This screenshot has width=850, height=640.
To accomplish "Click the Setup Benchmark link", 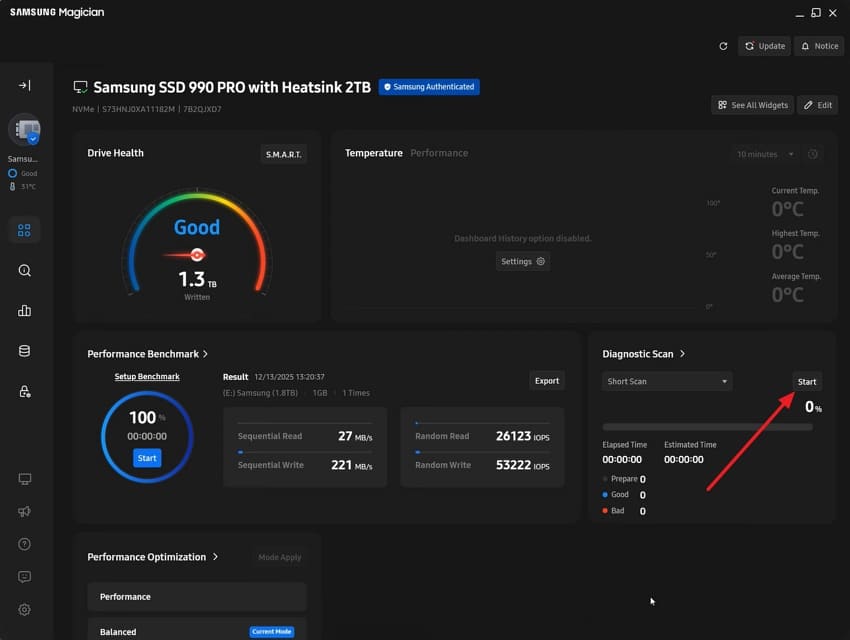I will coord(147,377).
